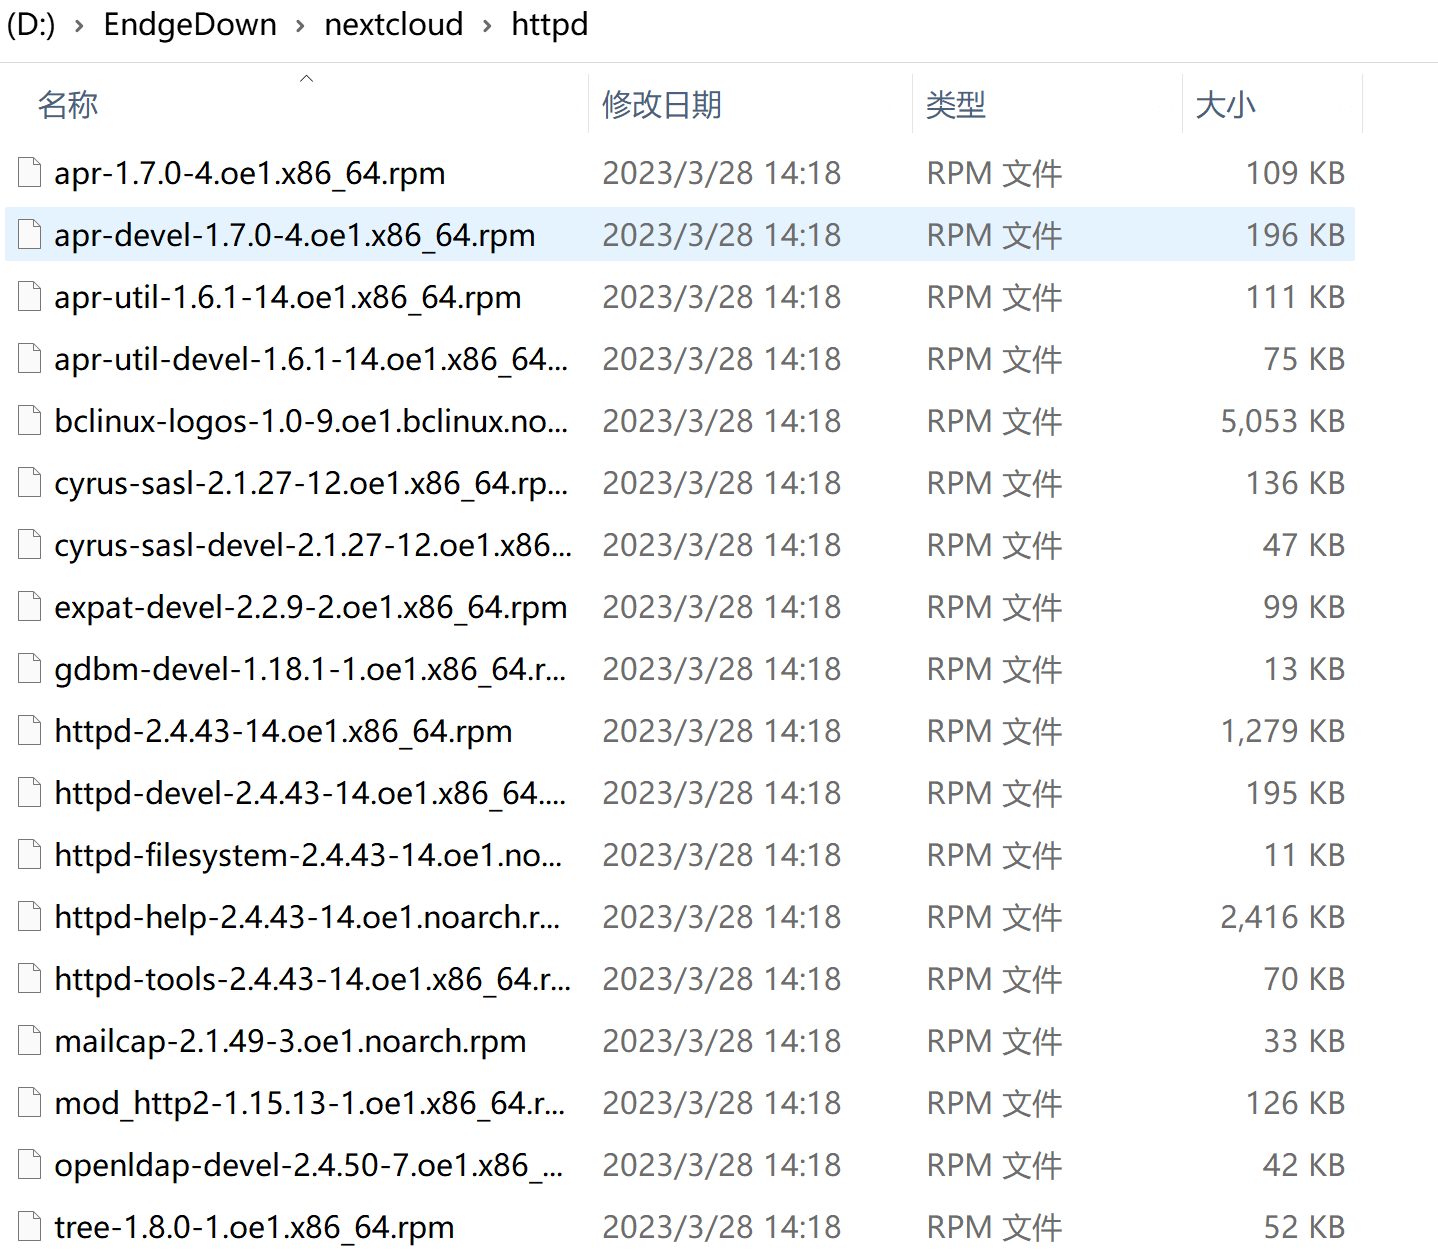Click modified date in the tree-1.8.0 row
The image size is (1438, 1254).
(722, 1227)
